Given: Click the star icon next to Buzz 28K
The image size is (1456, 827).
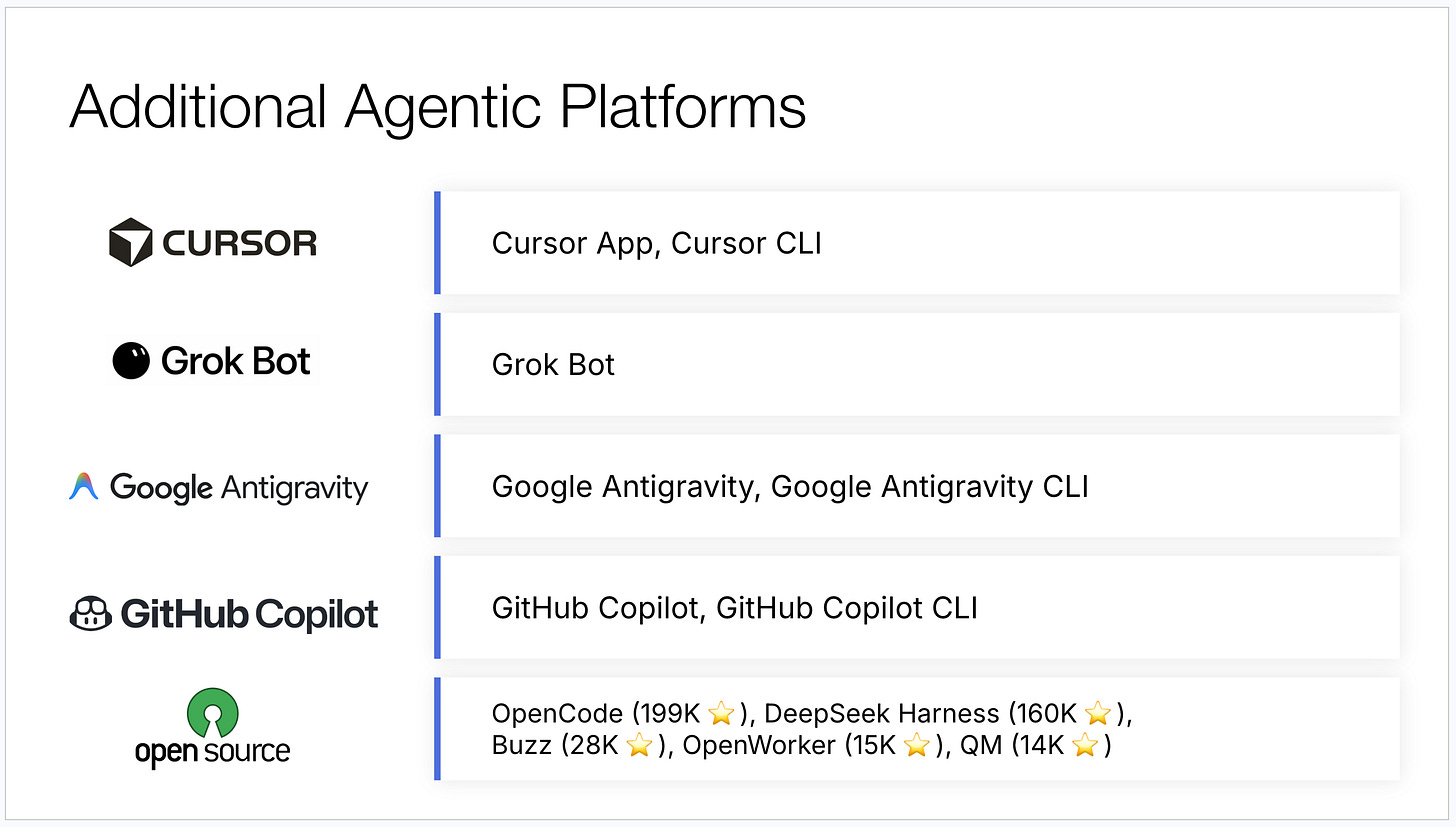Looking at the screenshot, I should tap(640, 746).
